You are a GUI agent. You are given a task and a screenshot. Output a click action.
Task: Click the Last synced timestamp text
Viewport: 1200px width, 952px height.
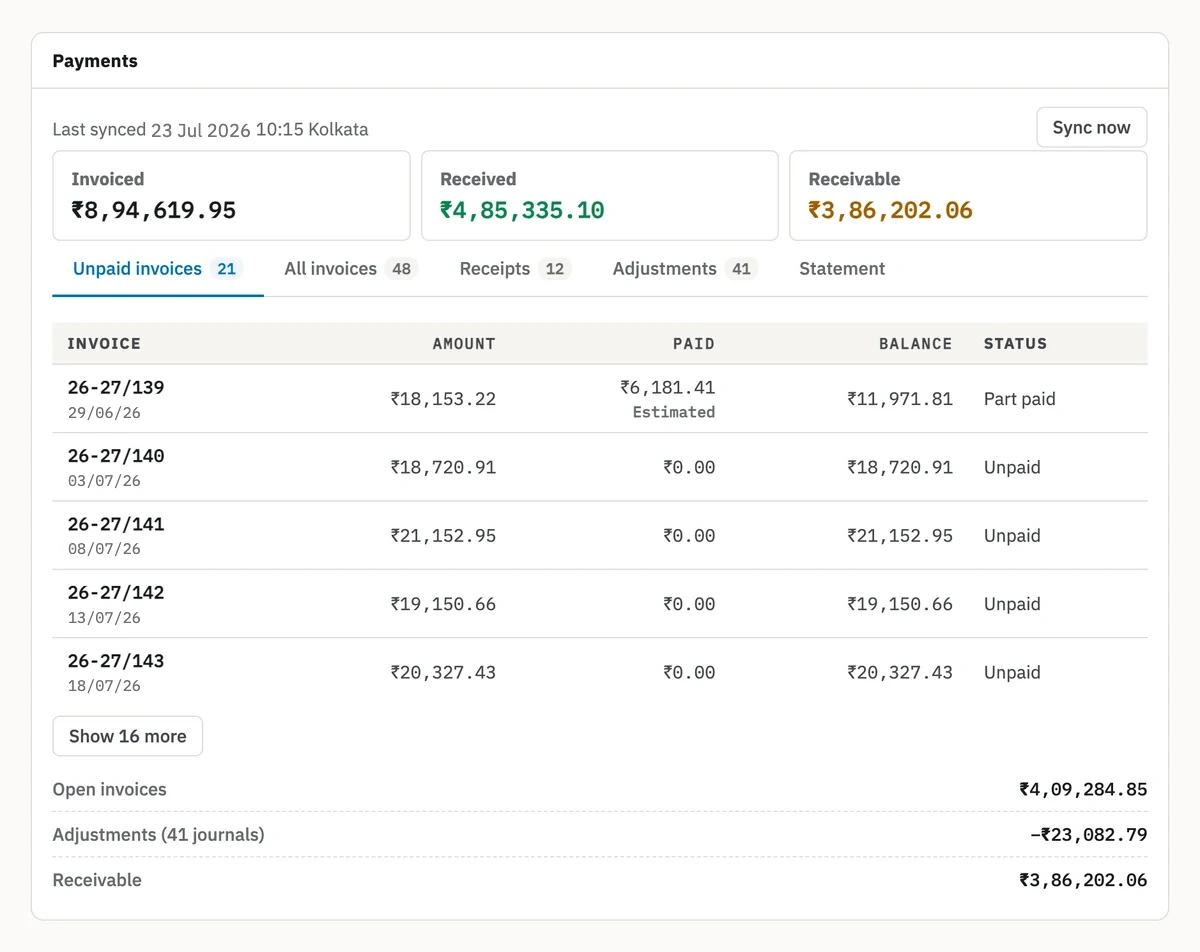[x=210, y=129]
